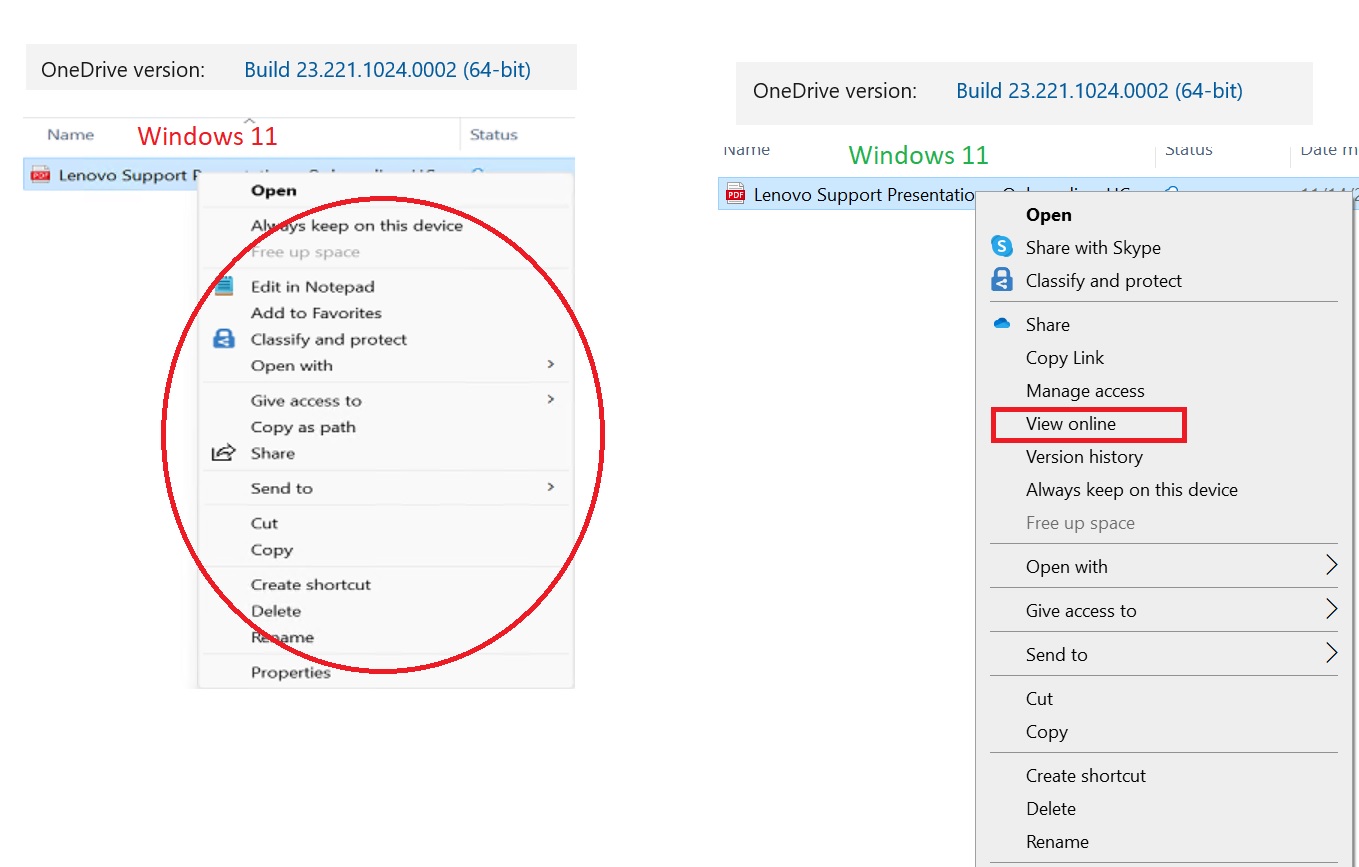Choose Open in the right-hand context menu

click(1049, 214)
